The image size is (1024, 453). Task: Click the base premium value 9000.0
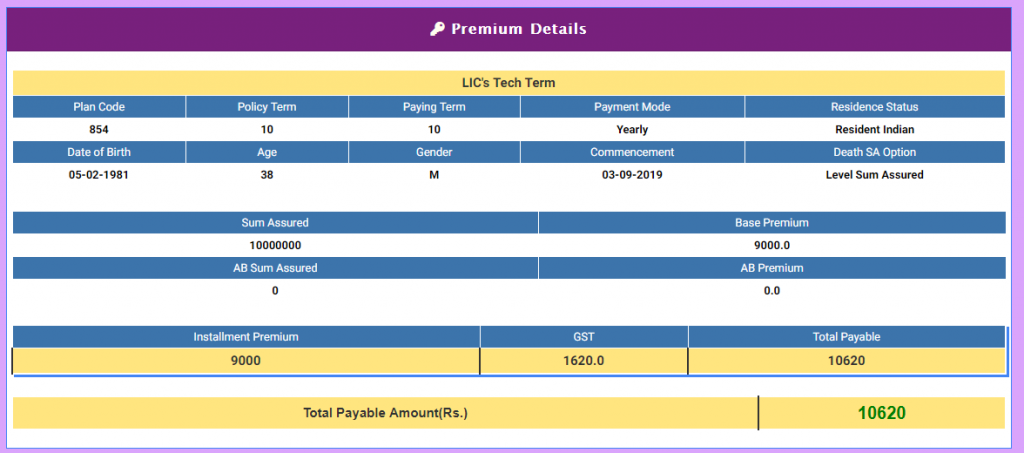point(772,245)
